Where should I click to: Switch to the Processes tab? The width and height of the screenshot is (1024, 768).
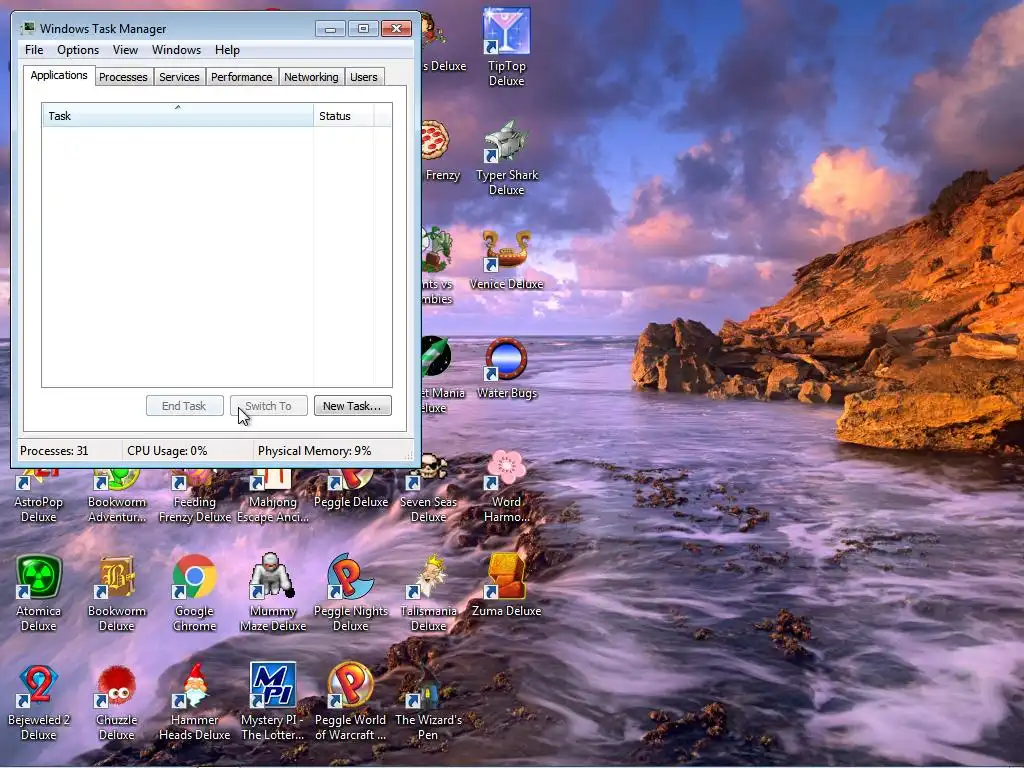click(123, 77)
